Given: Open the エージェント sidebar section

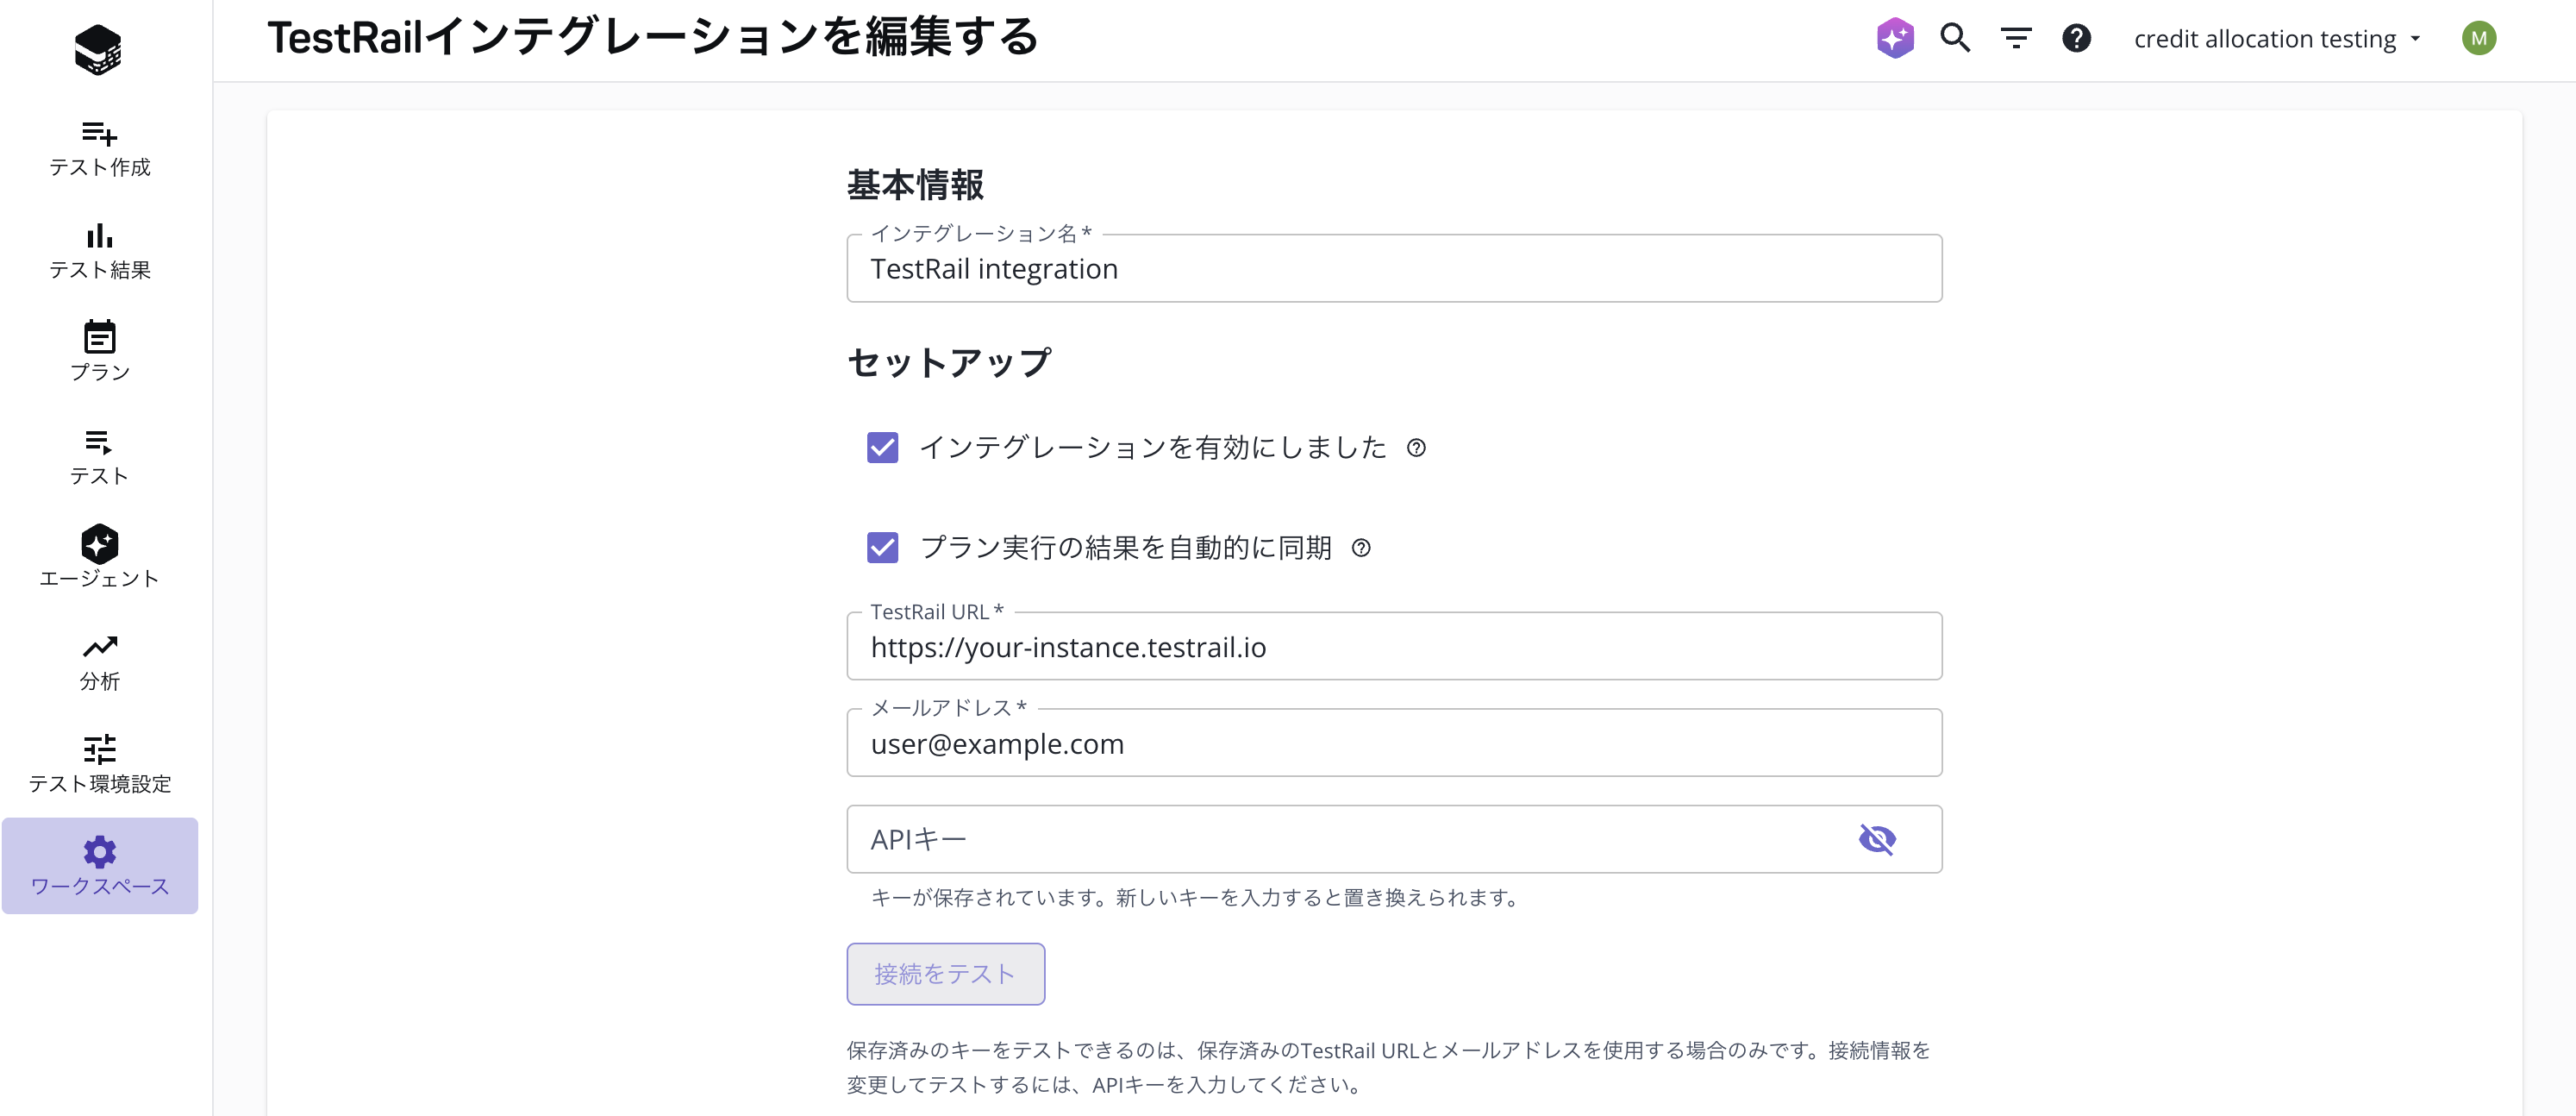Looking at the screenshot, I should pyautogui.click(x=100, y=558).
